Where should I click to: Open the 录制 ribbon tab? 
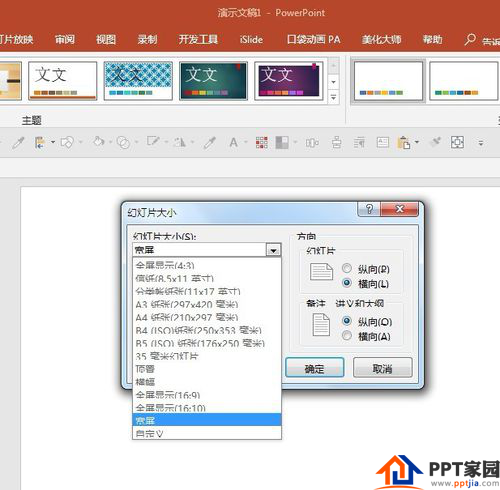pos(147,40)
